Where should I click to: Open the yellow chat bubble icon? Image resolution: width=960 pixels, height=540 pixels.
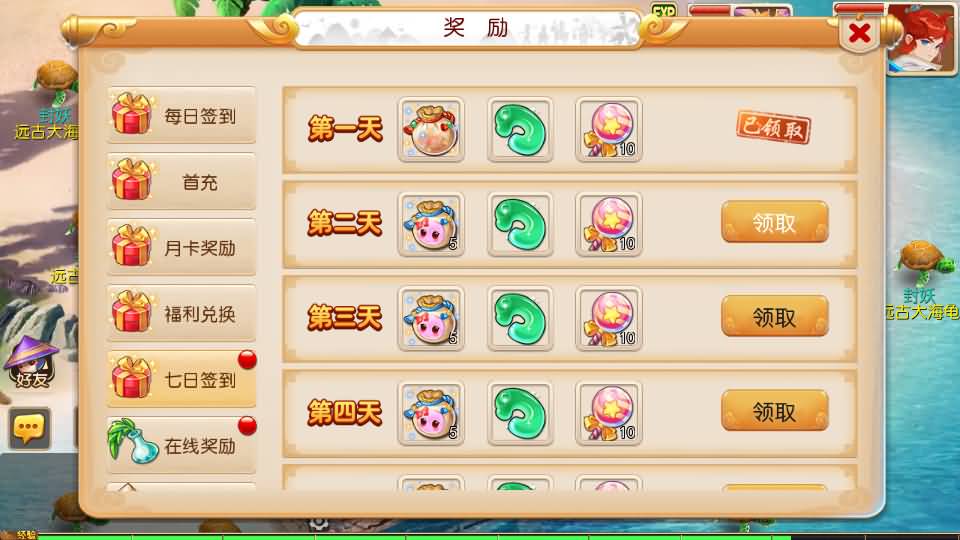(x=29, y=428)
